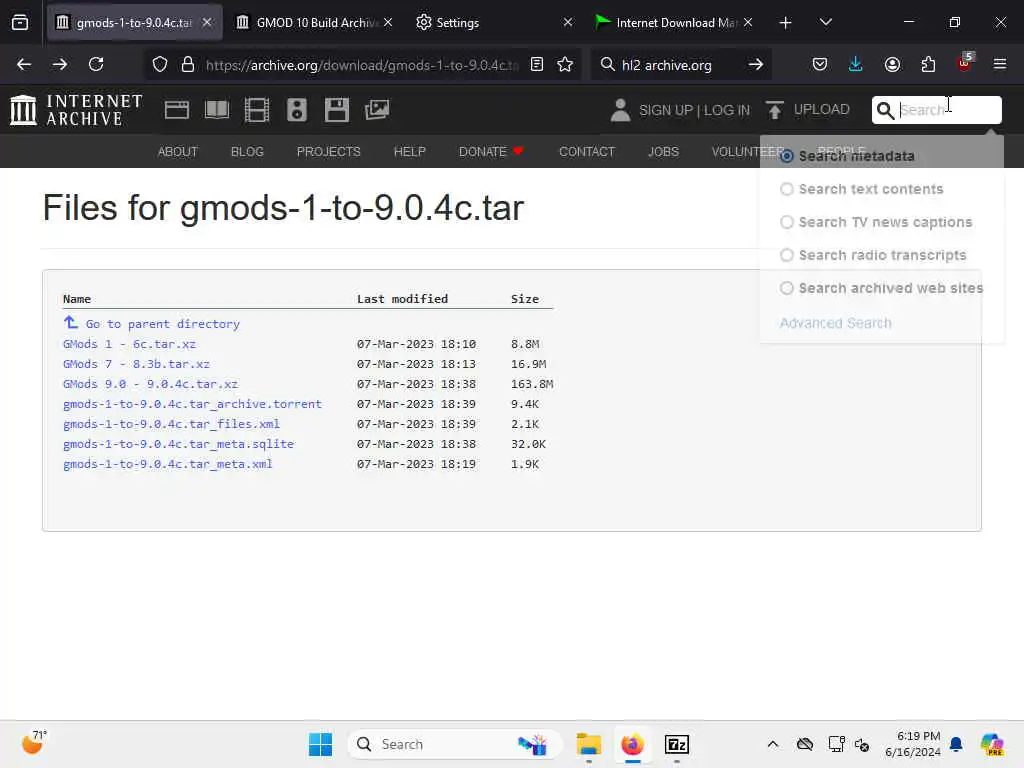Viewport: 1024px width, 768px height.
Task: Go forward with the browser forward arrow
Action: (60, 64)
